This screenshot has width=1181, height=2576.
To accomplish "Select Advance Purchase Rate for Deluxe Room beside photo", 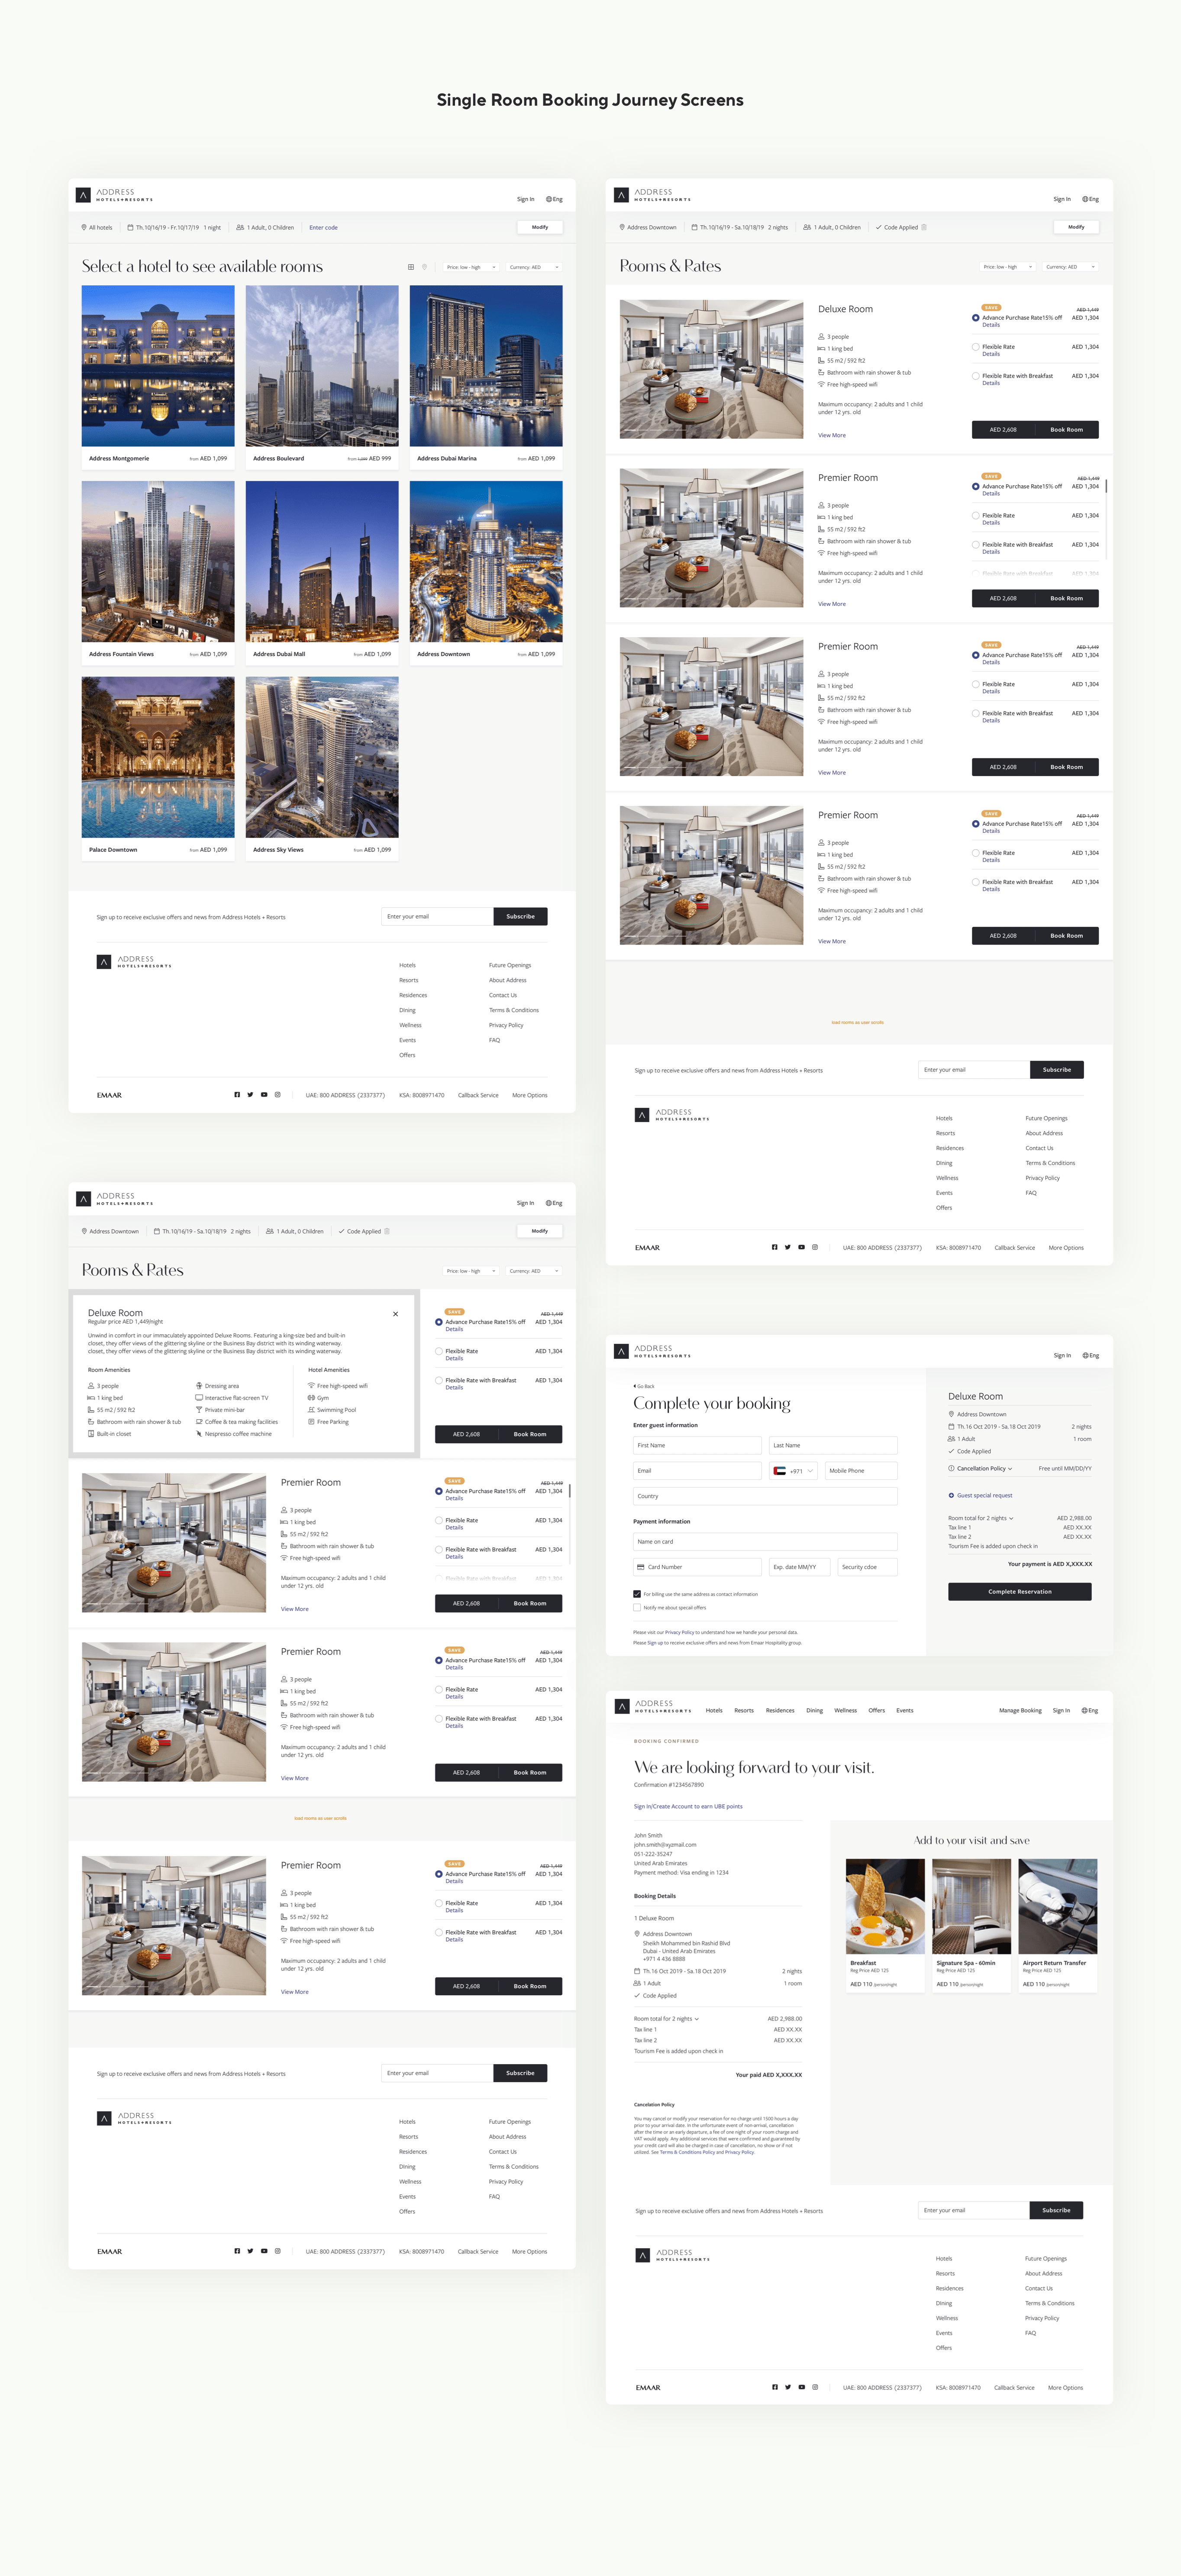I will click(976, 318).
